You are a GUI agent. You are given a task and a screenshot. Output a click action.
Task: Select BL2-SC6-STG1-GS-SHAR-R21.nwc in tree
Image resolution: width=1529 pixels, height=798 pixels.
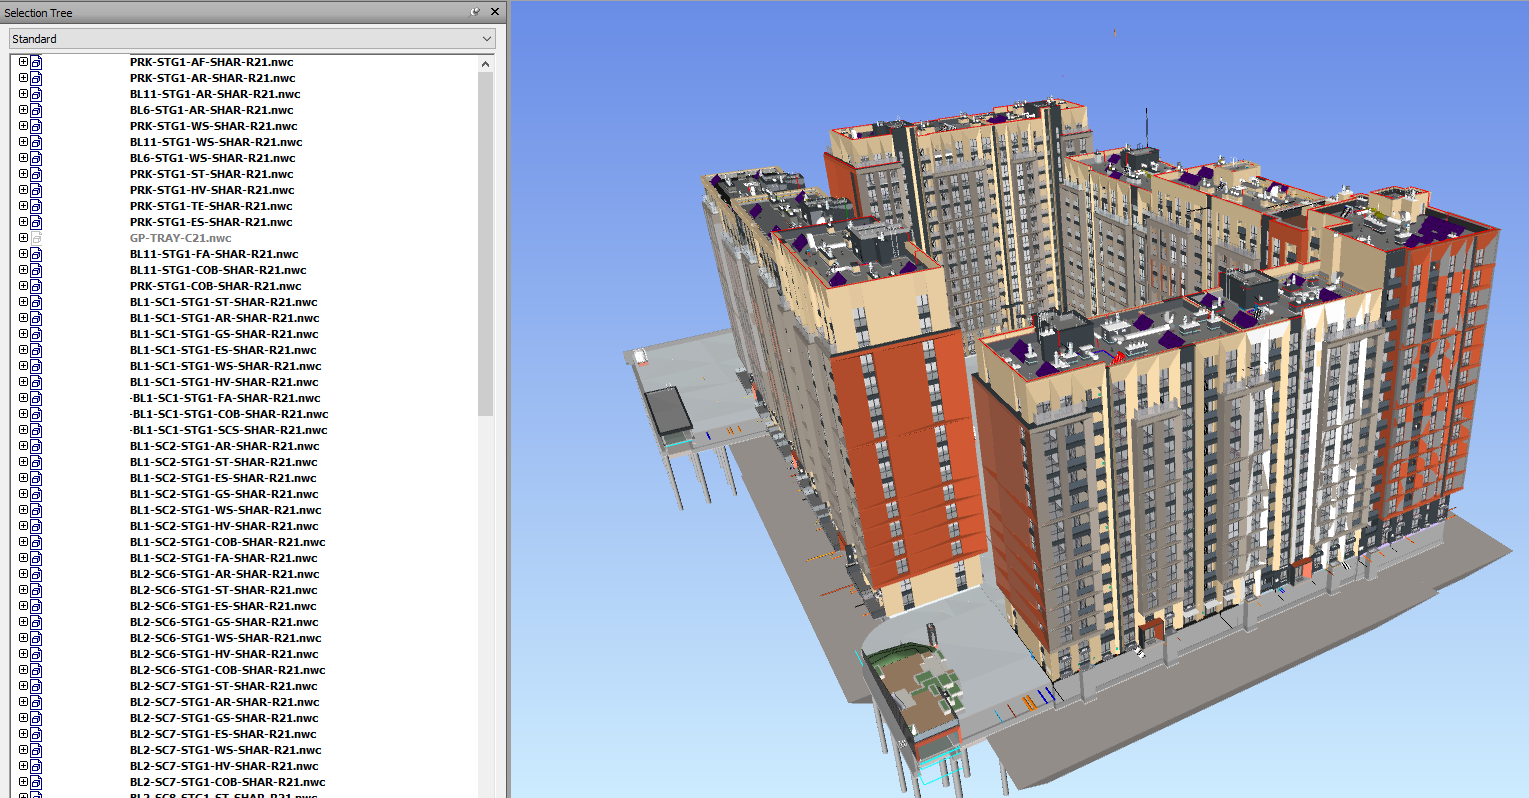tap(224, 622)
